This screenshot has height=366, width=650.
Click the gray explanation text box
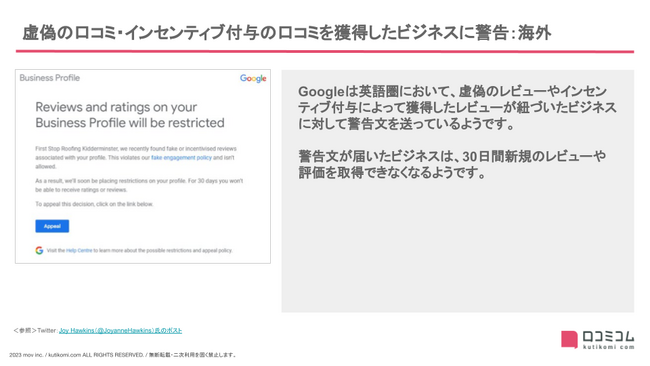tap(458, 191)
